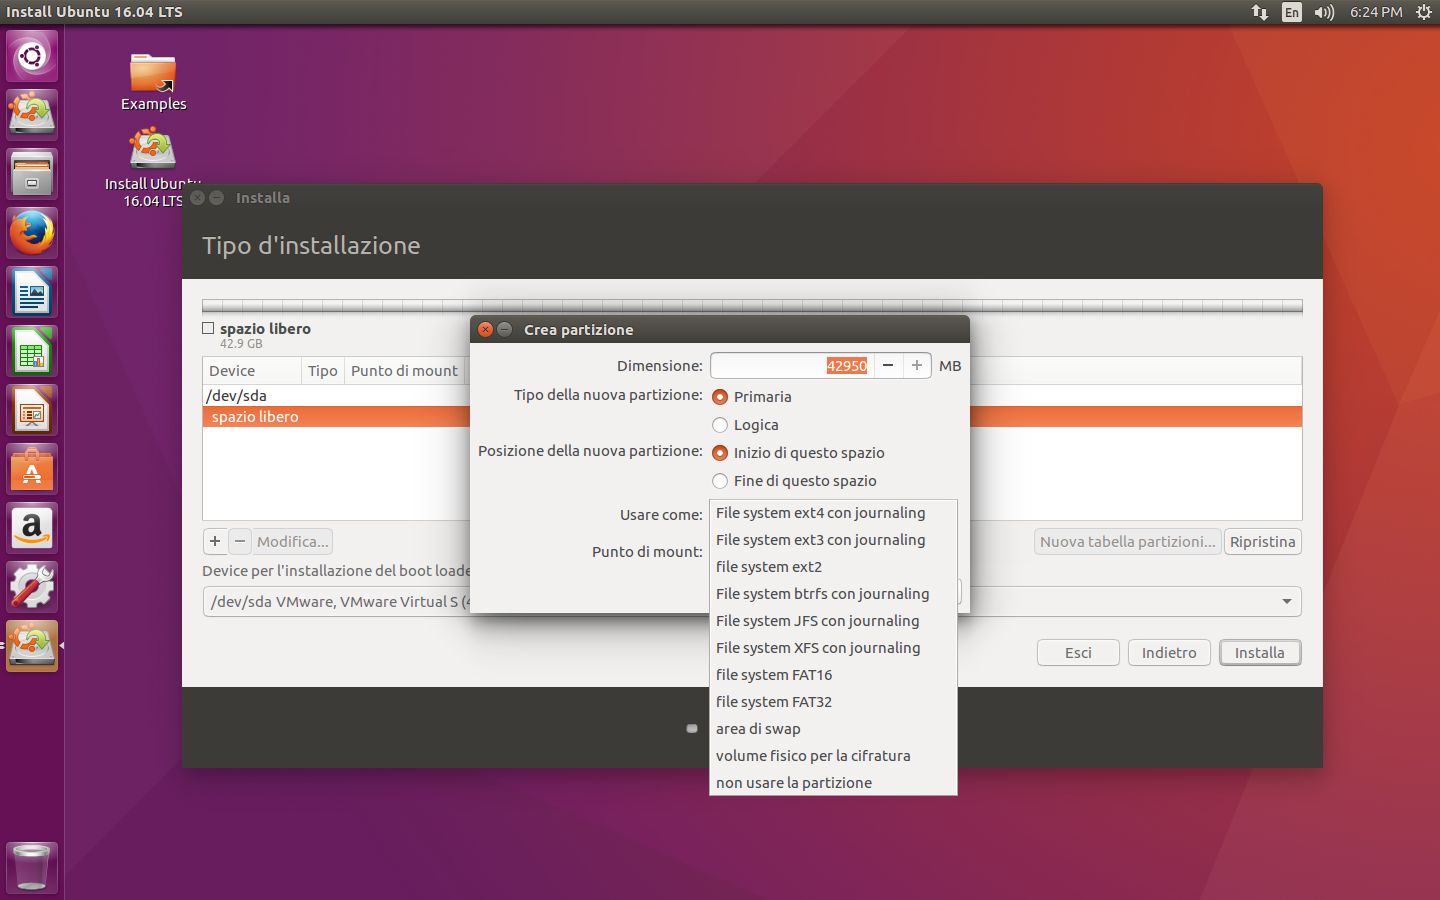The width and height of the screenshot is (1440, 900).
Task: Click the + stepper to increase Dimensione
Action: [916, 365]
